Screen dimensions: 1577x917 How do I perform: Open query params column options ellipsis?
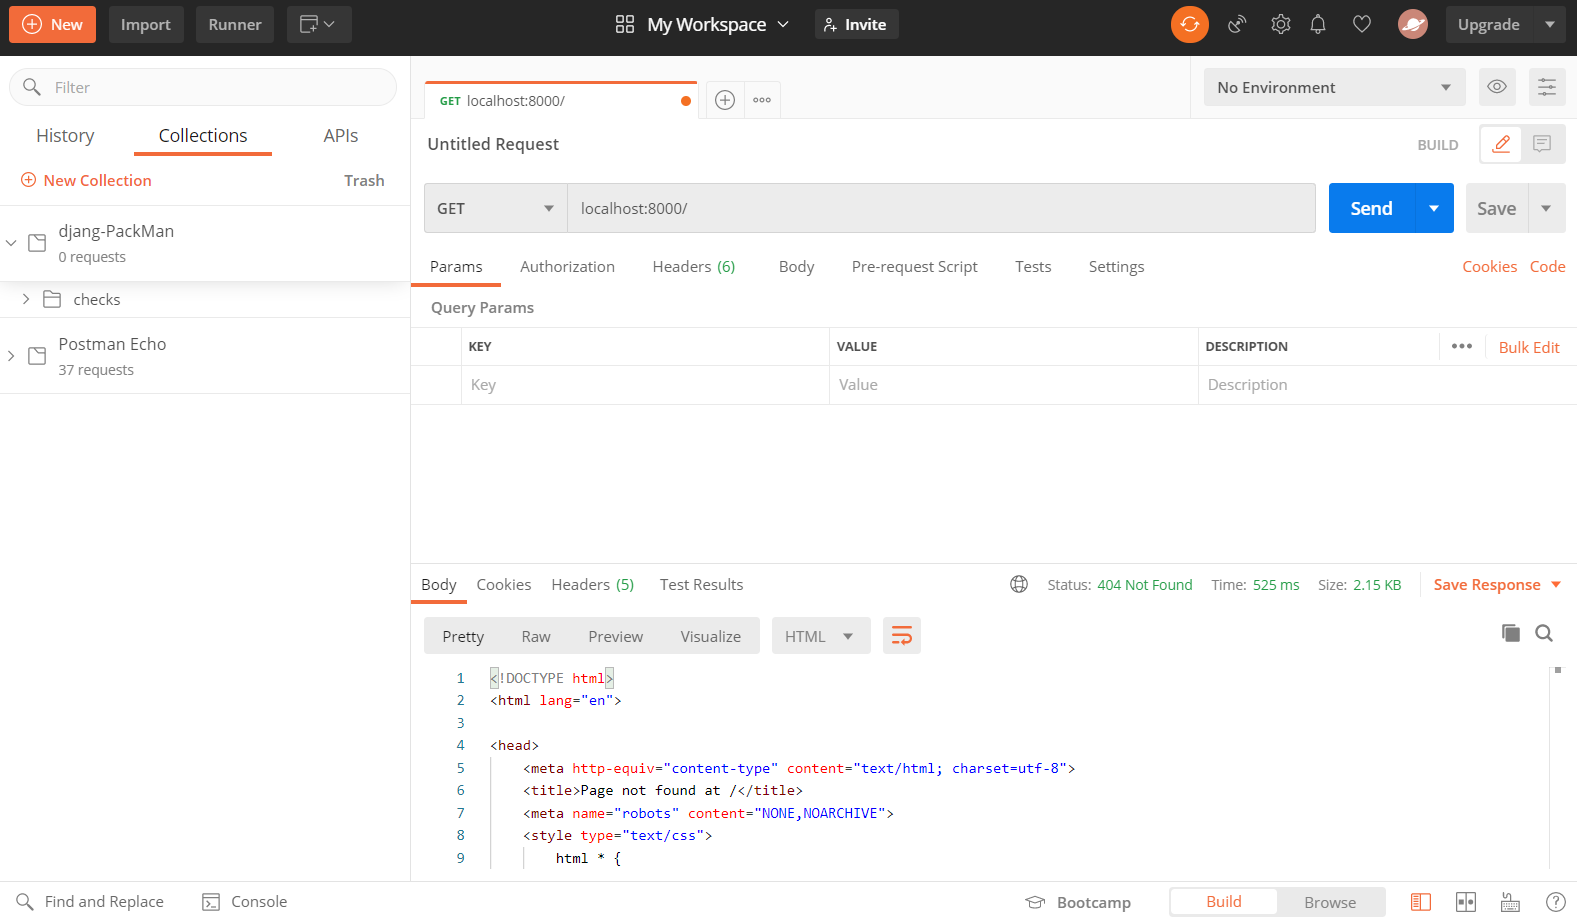[x=1461, y=346]
